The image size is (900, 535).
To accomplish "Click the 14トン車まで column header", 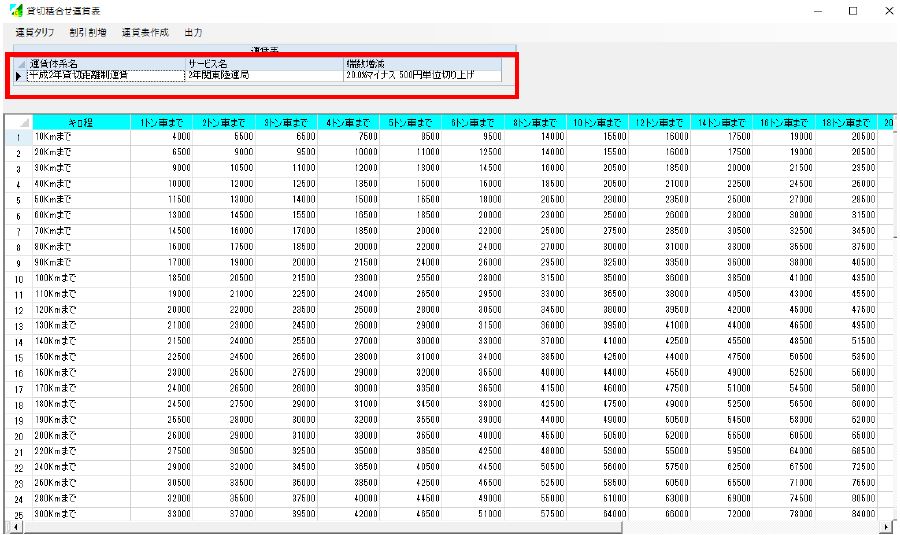I will [722, 122].
